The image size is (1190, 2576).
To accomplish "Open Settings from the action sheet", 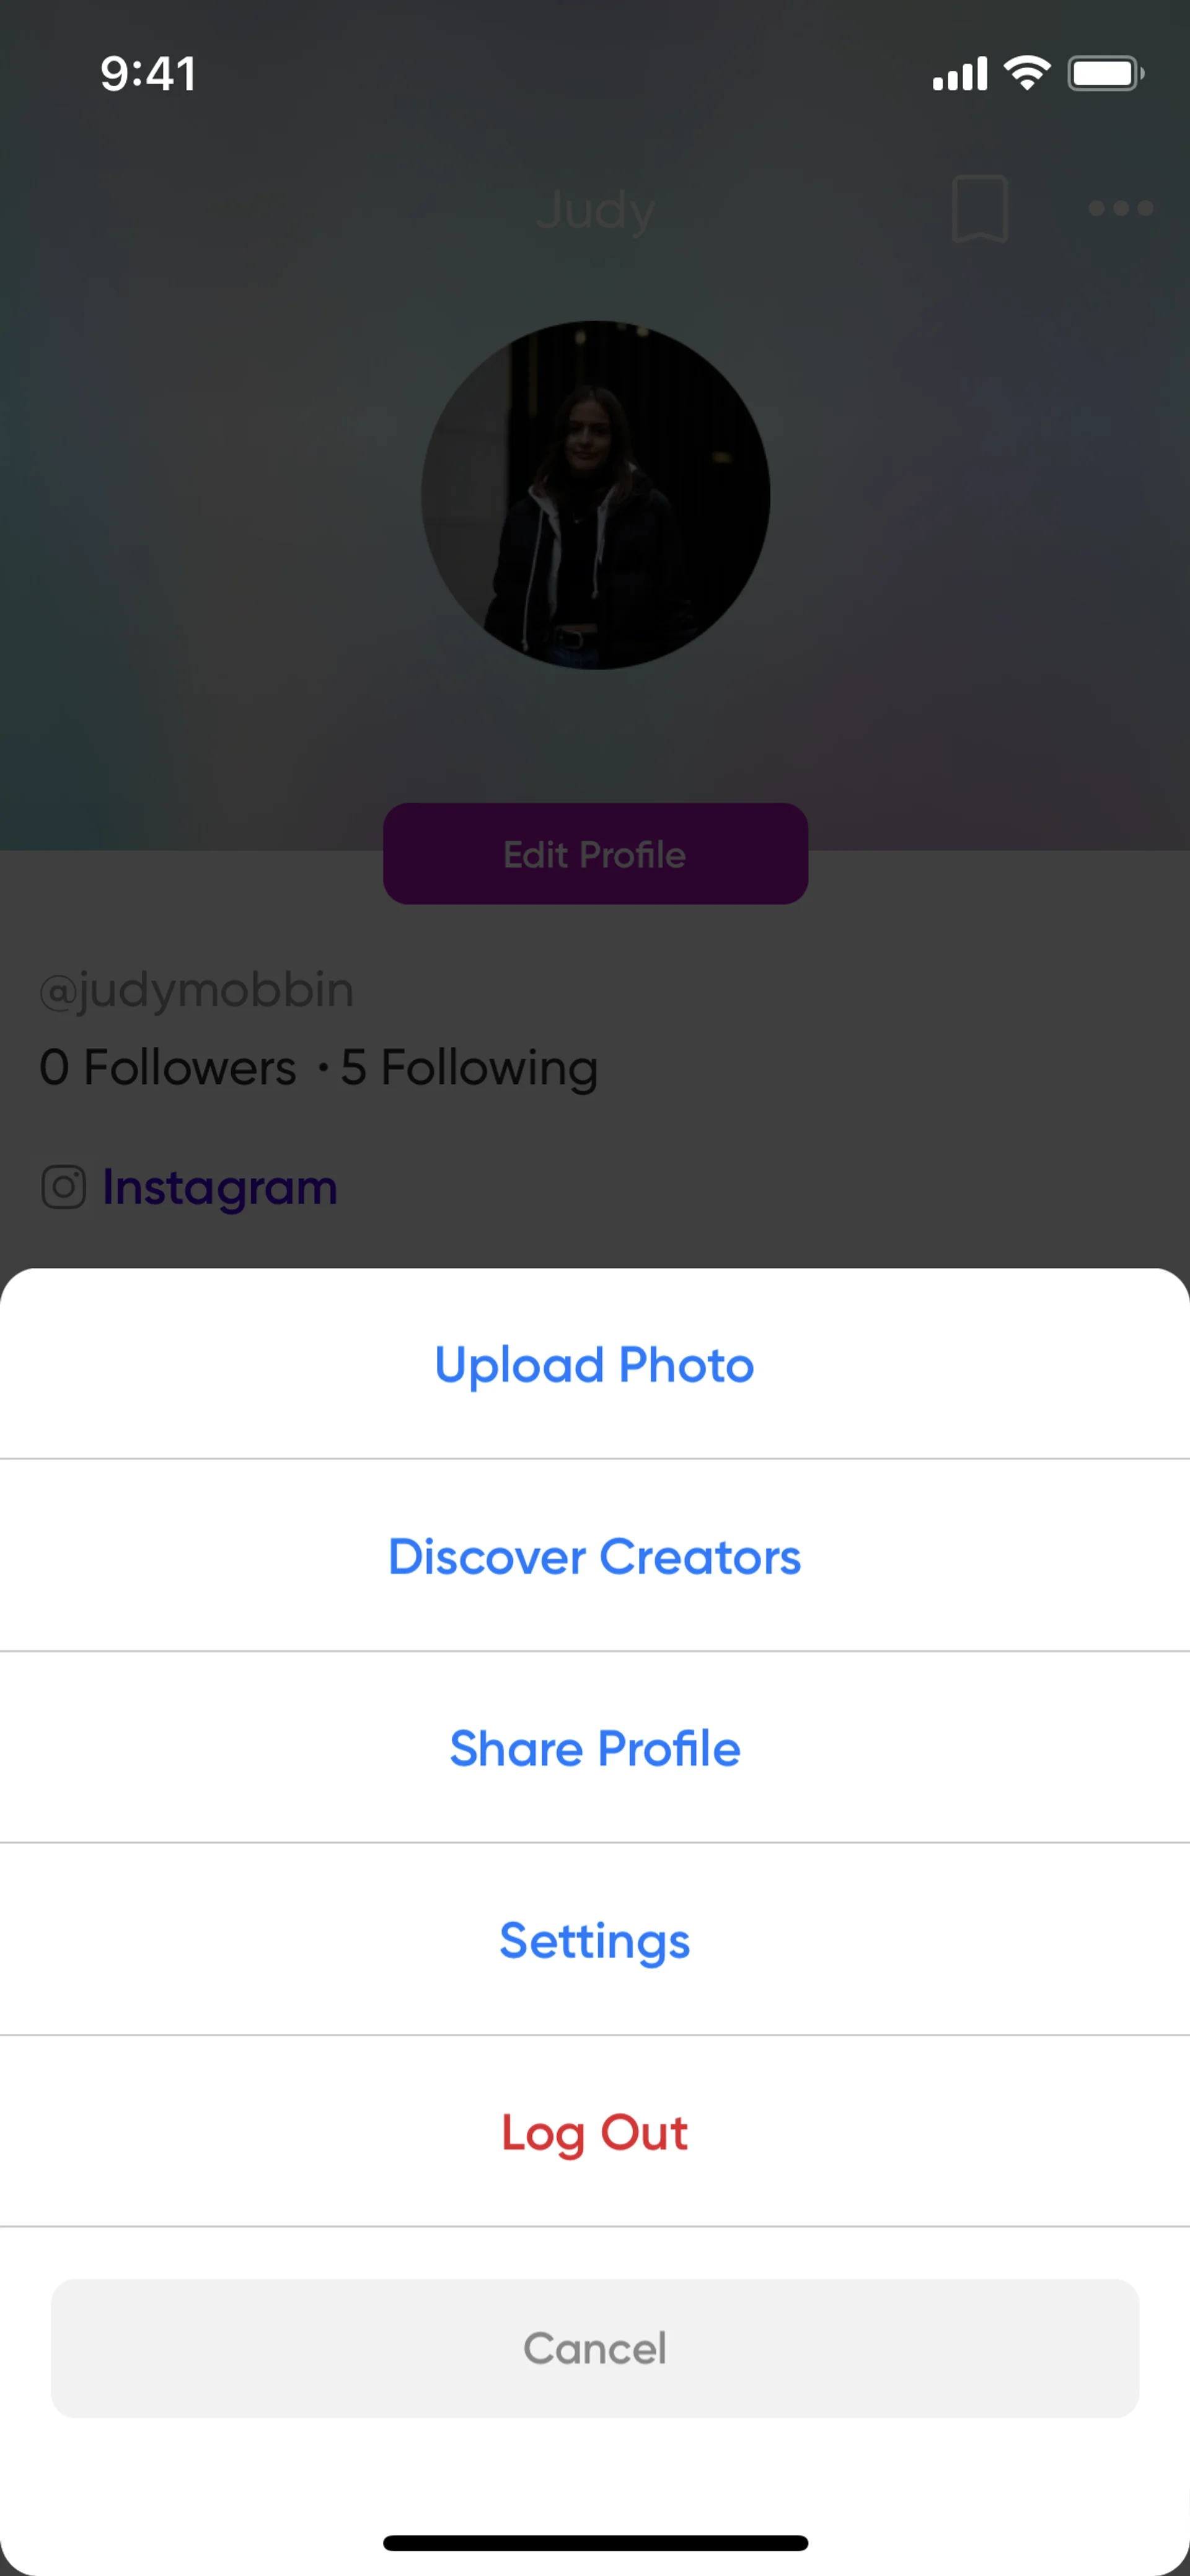I will 594,1941.
